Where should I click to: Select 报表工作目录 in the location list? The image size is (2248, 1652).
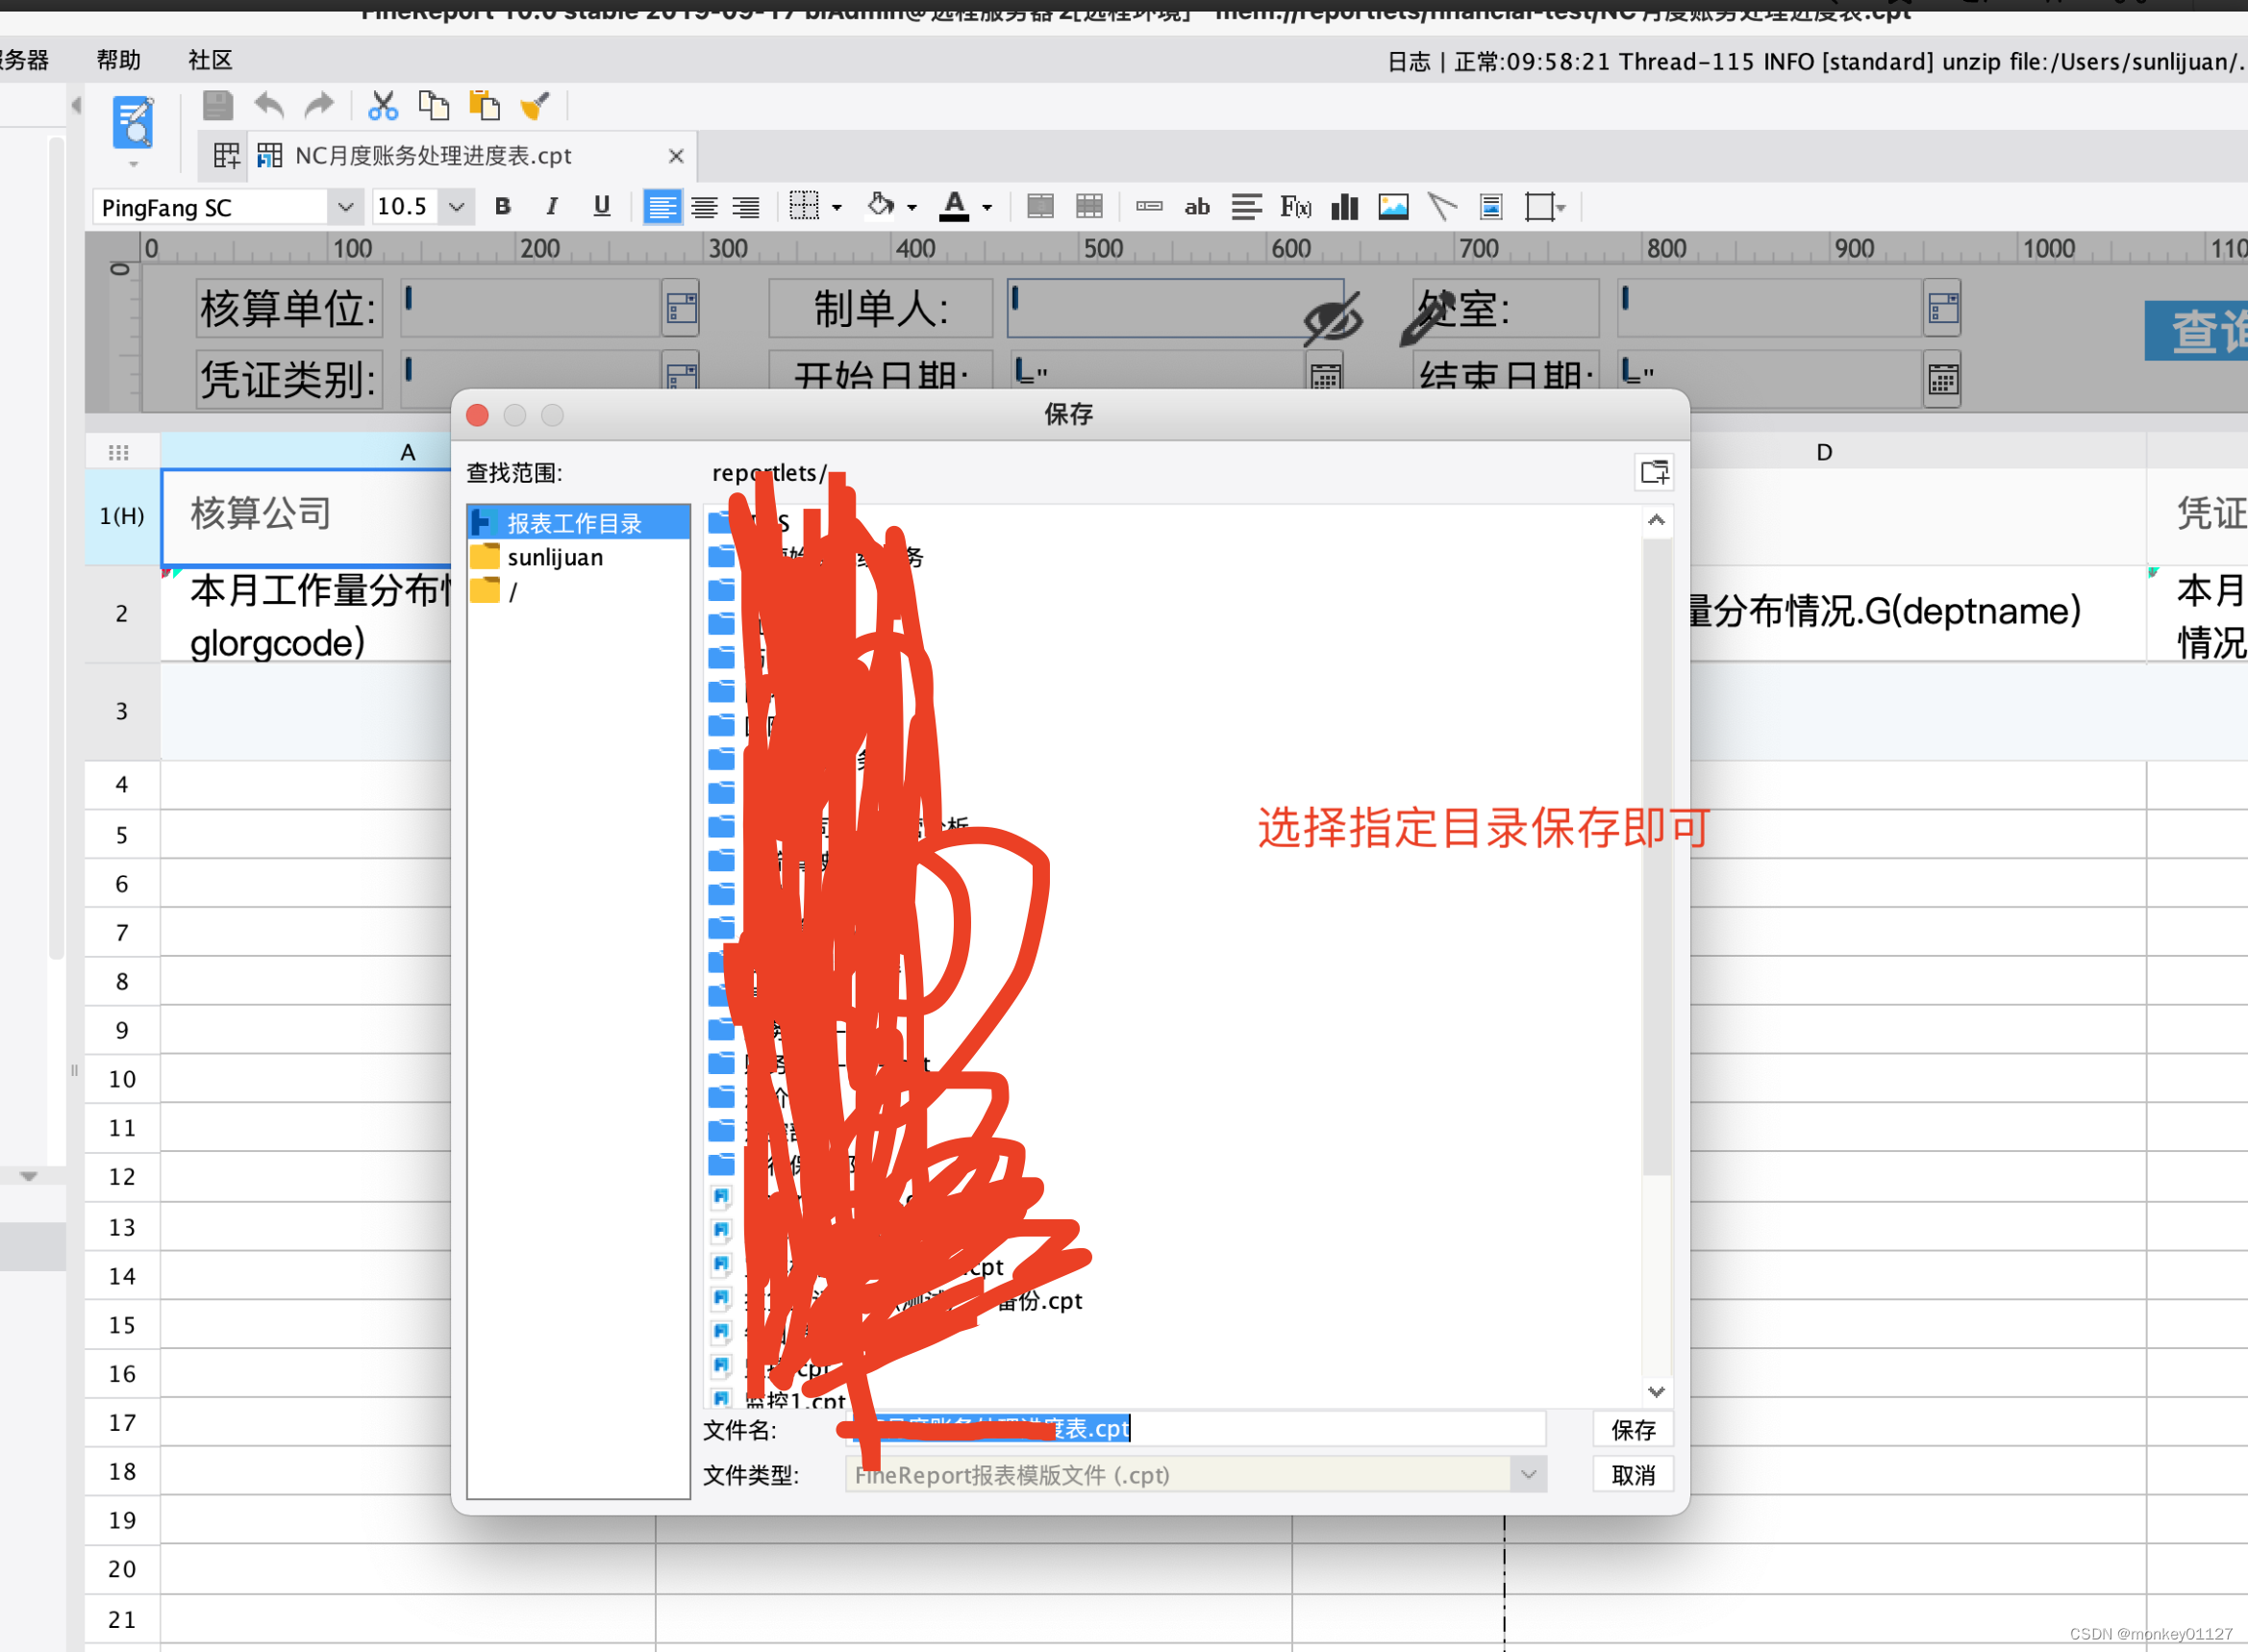(x=578, y=522)
